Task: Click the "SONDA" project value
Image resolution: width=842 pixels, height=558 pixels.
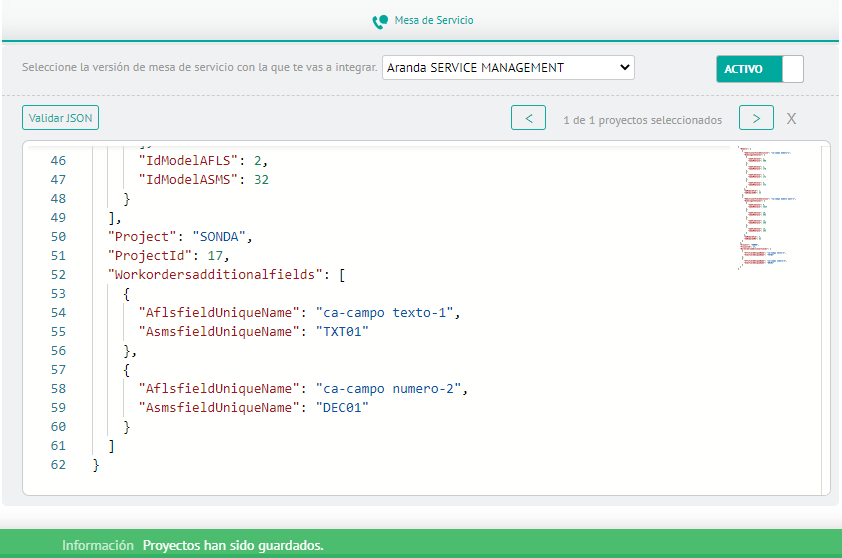Action: (223, 236)
